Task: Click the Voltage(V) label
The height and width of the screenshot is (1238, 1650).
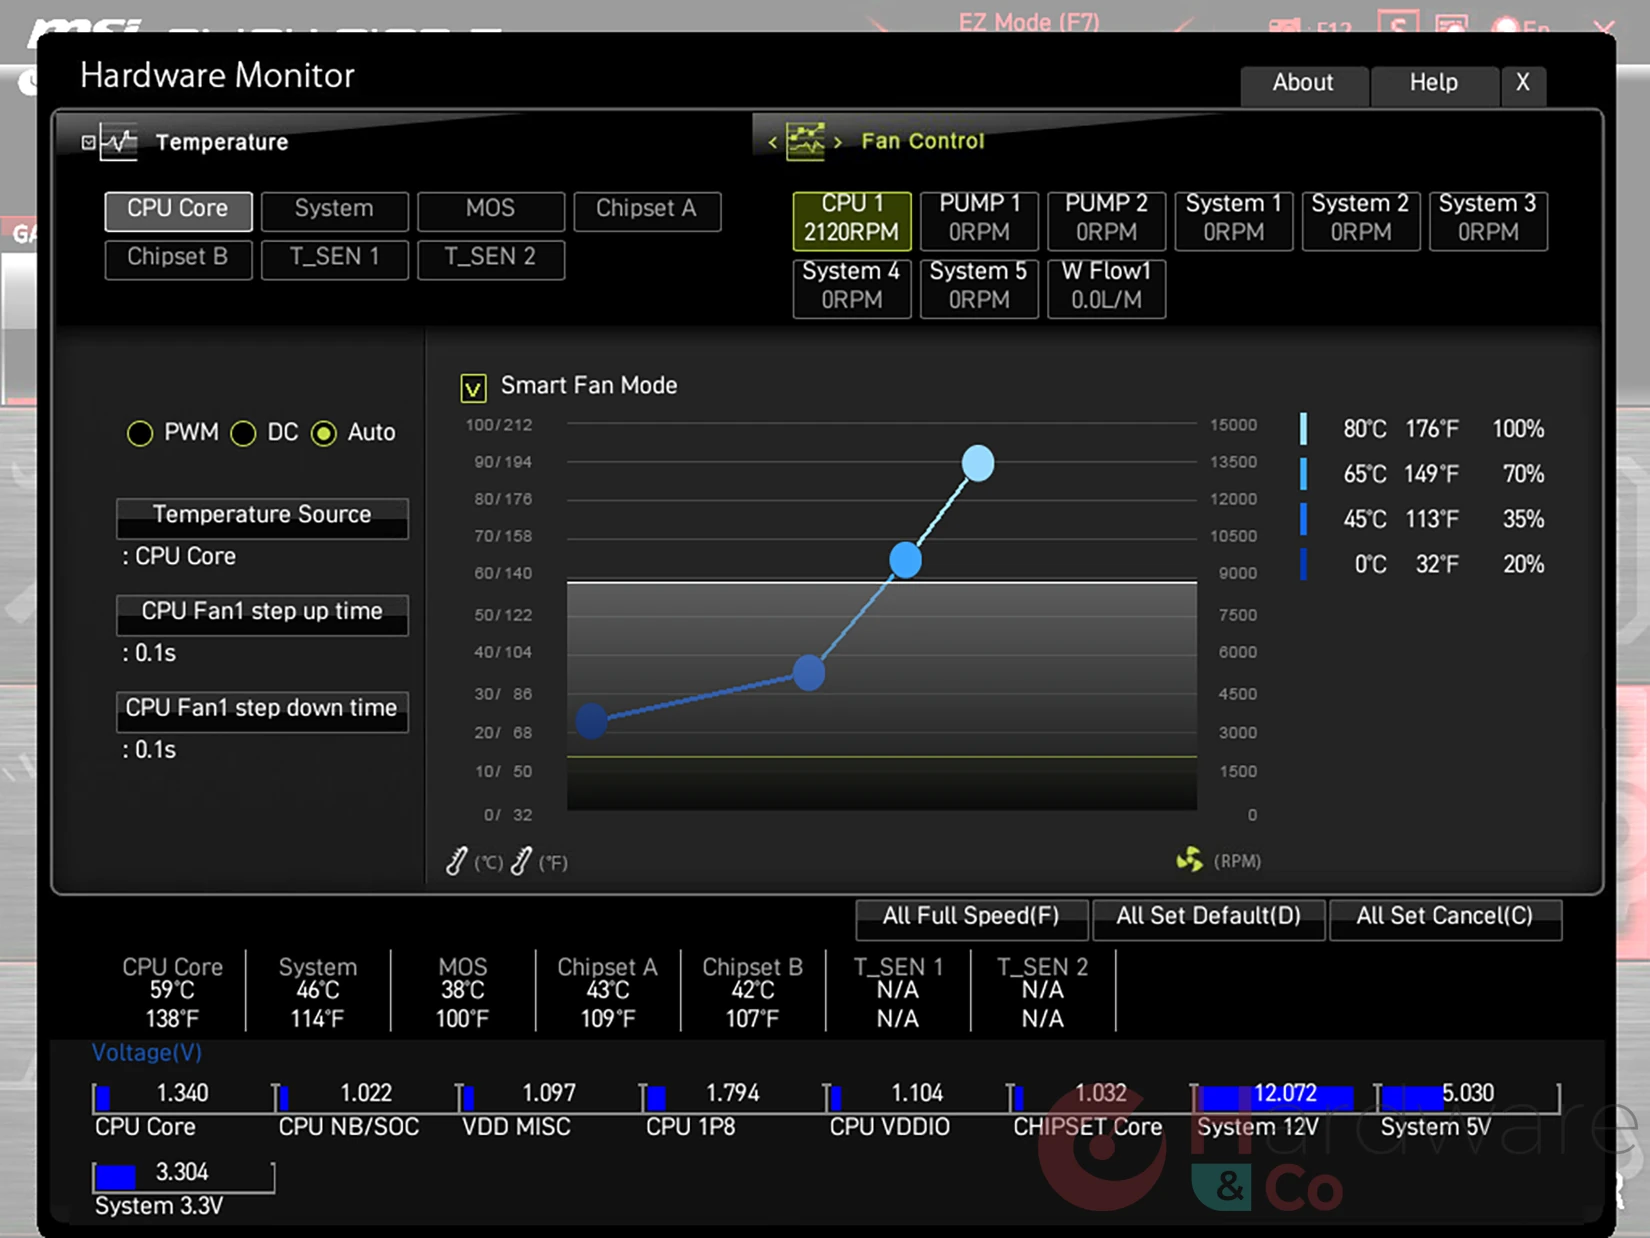Action: 147,1053
